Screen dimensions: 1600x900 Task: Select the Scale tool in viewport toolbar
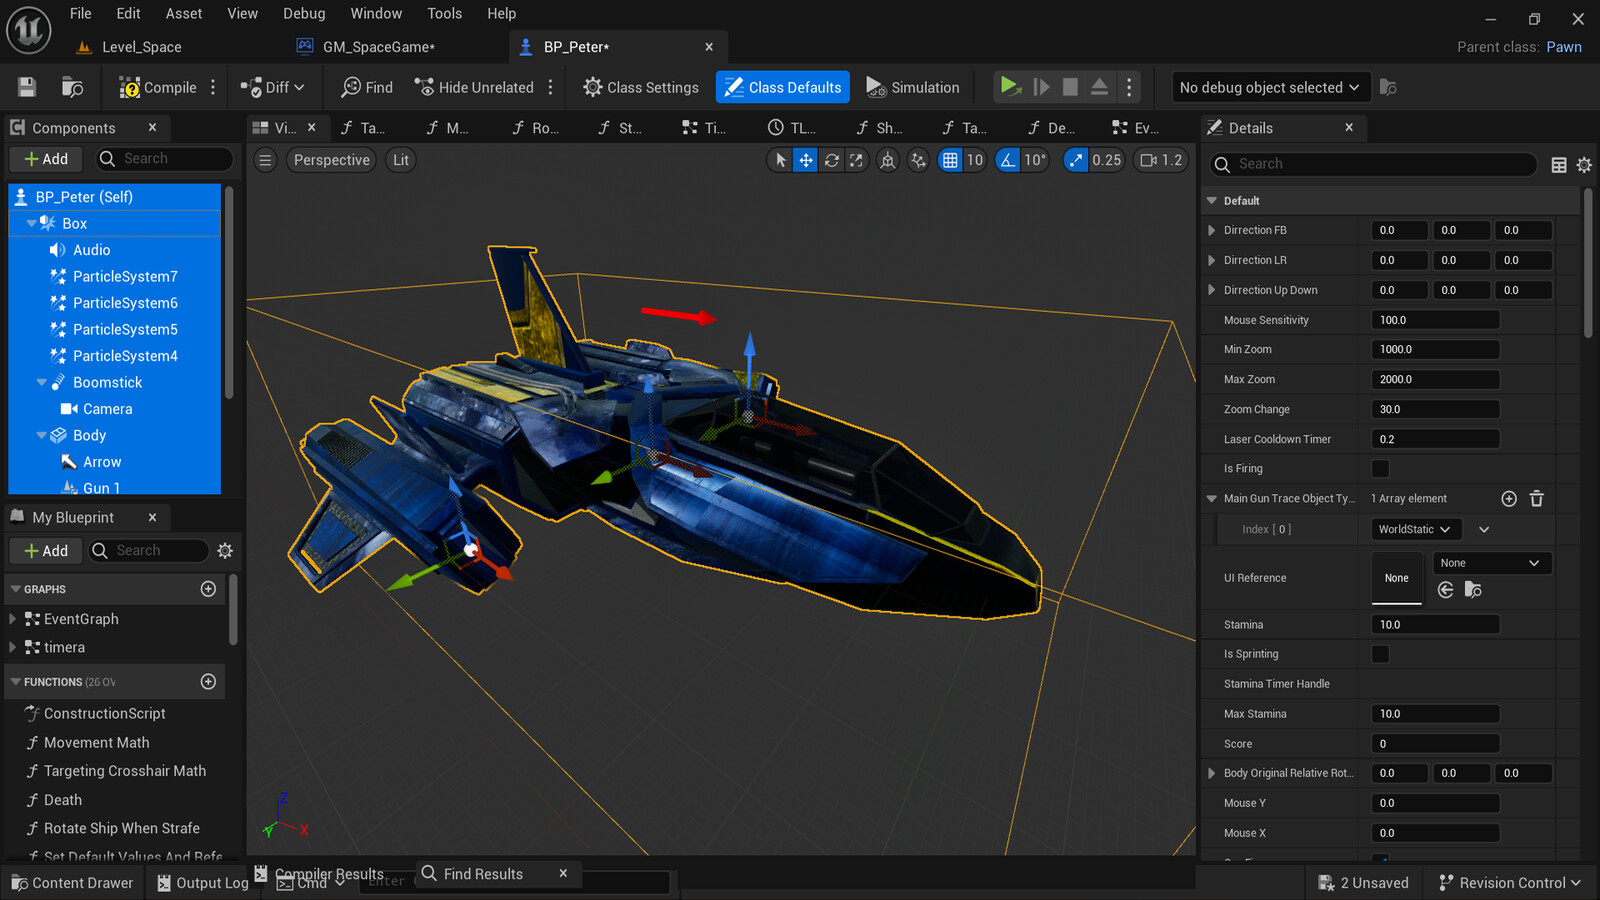pos(856,160)
